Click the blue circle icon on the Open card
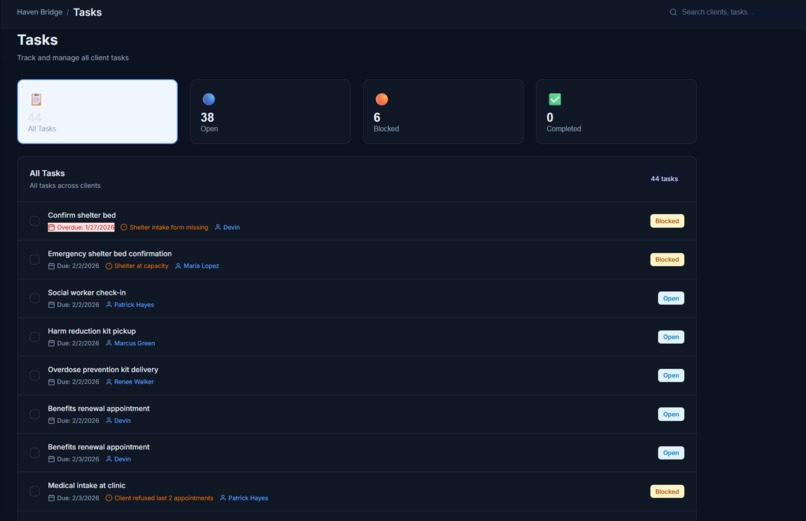 209,99
